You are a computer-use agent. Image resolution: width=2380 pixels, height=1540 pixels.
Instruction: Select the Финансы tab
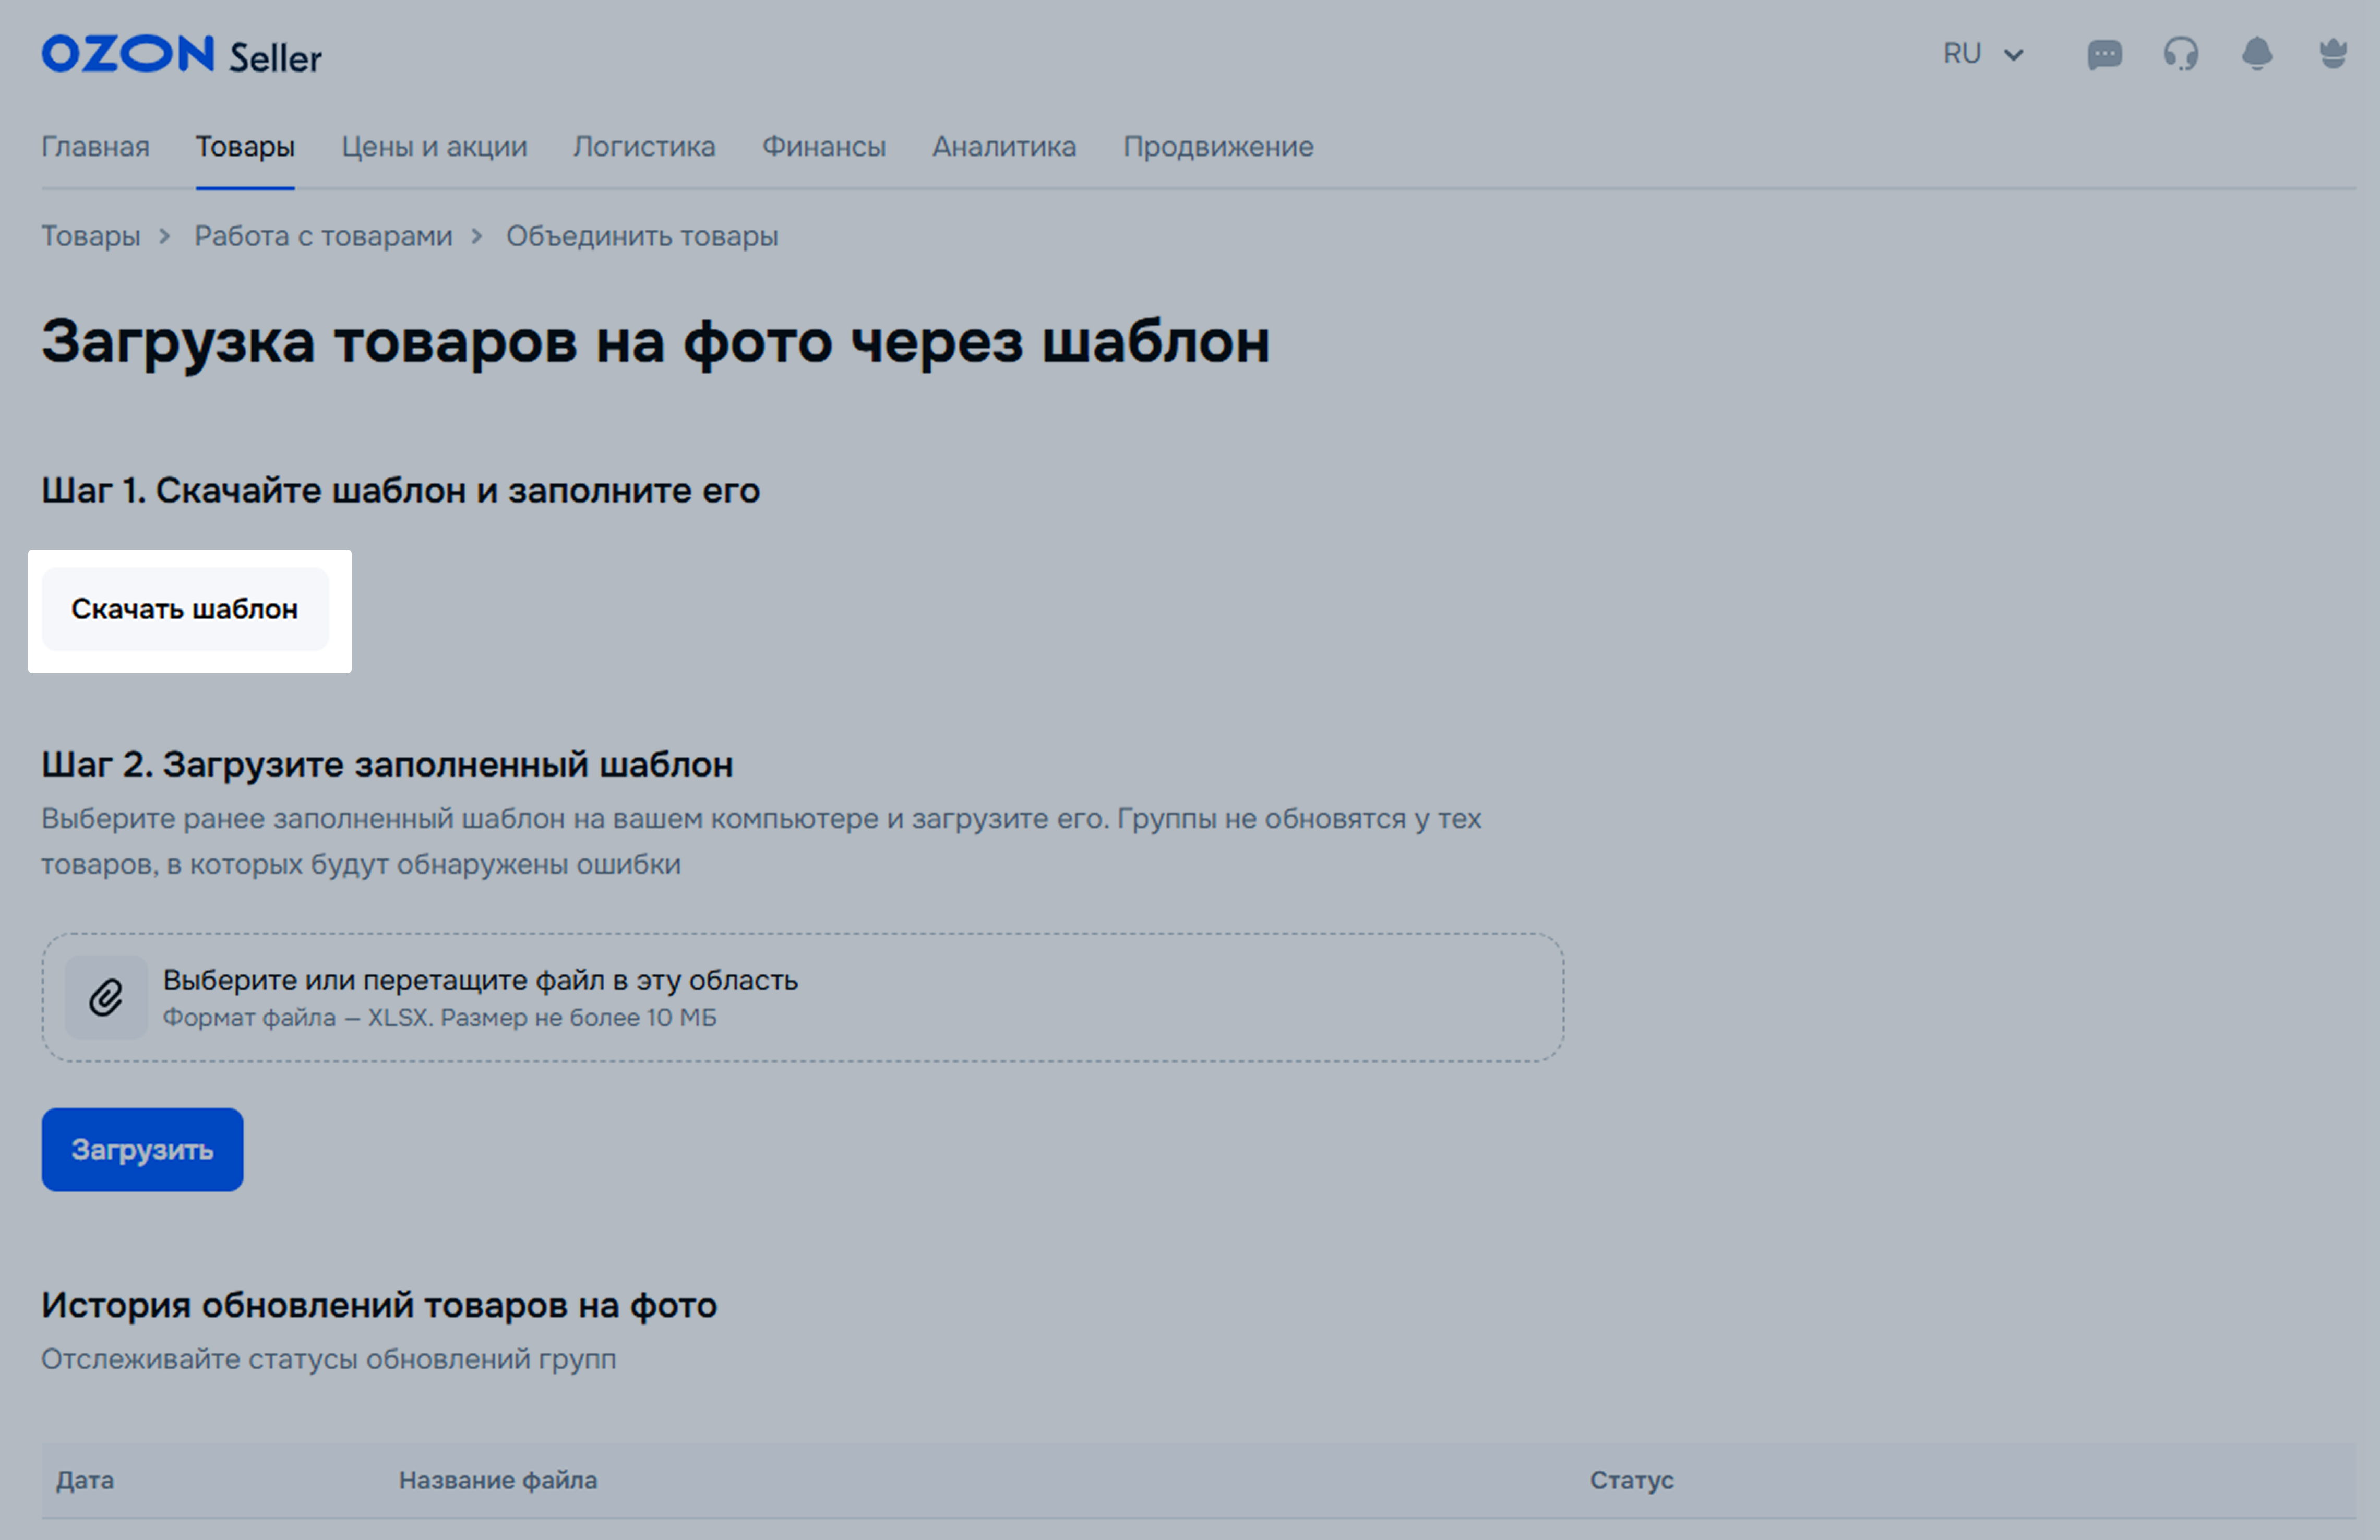[824, 147]
